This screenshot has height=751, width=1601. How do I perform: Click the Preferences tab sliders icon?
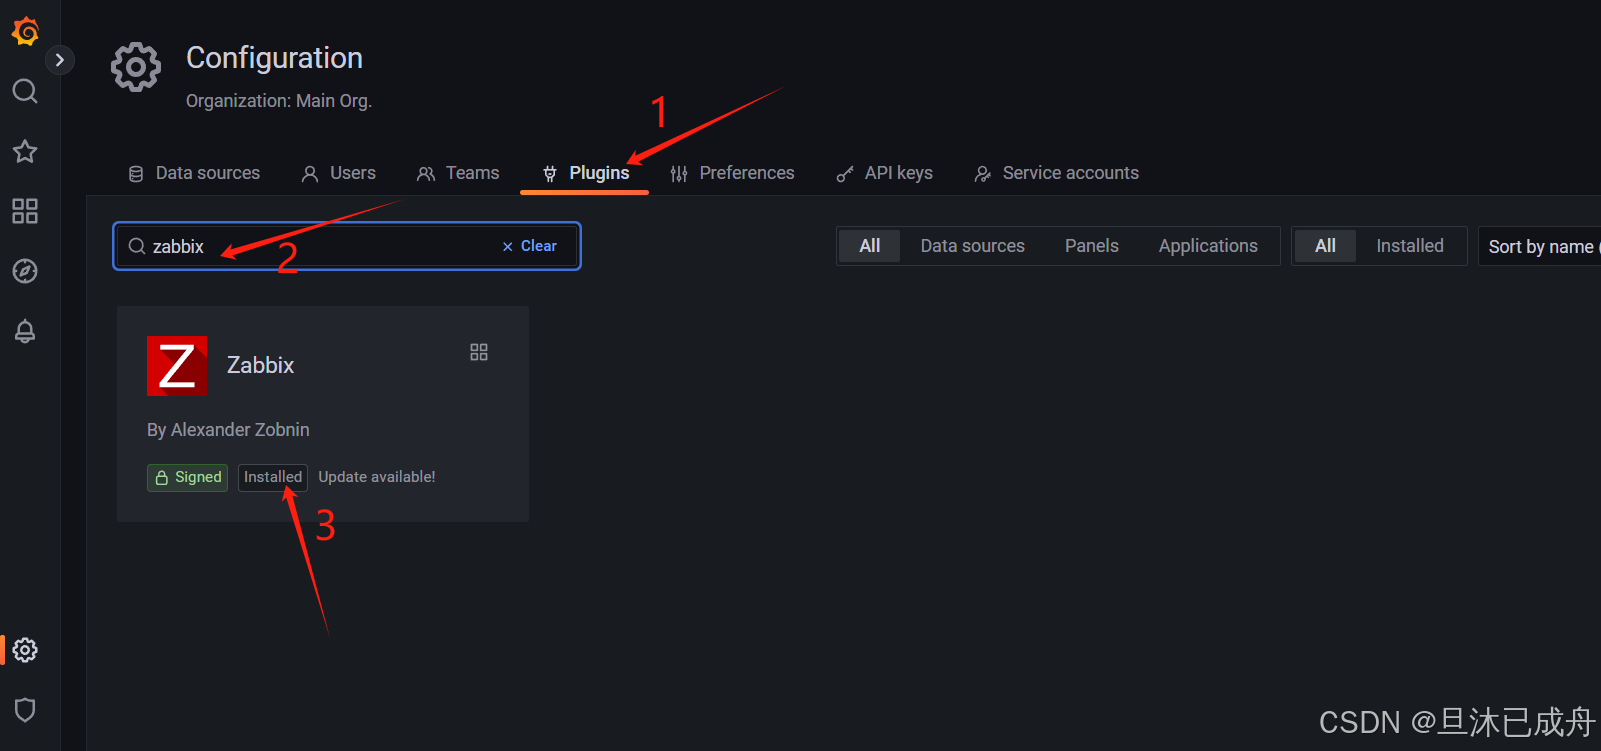(679, 174)
